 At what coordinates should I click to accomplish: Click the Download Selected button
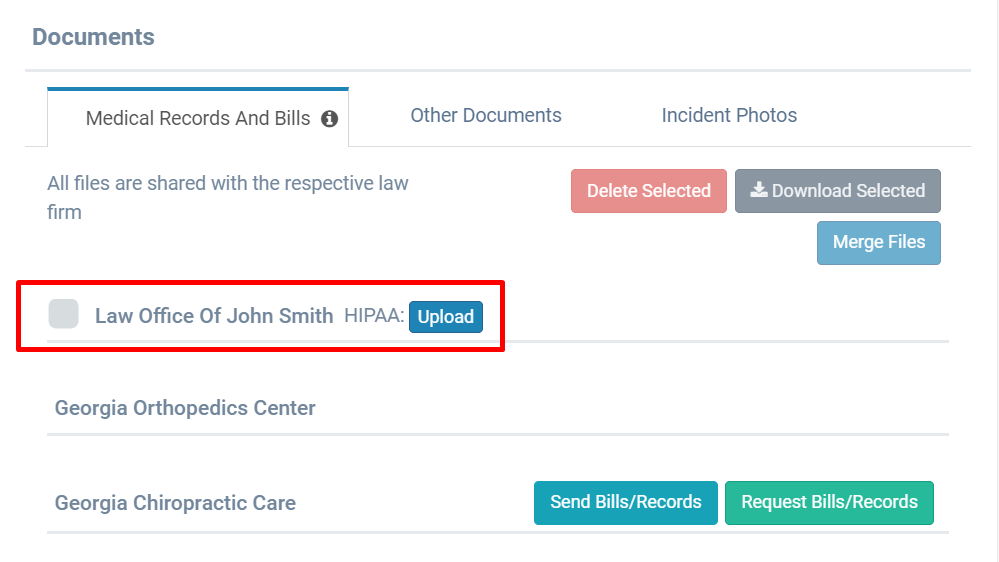(x=838, y=191)
